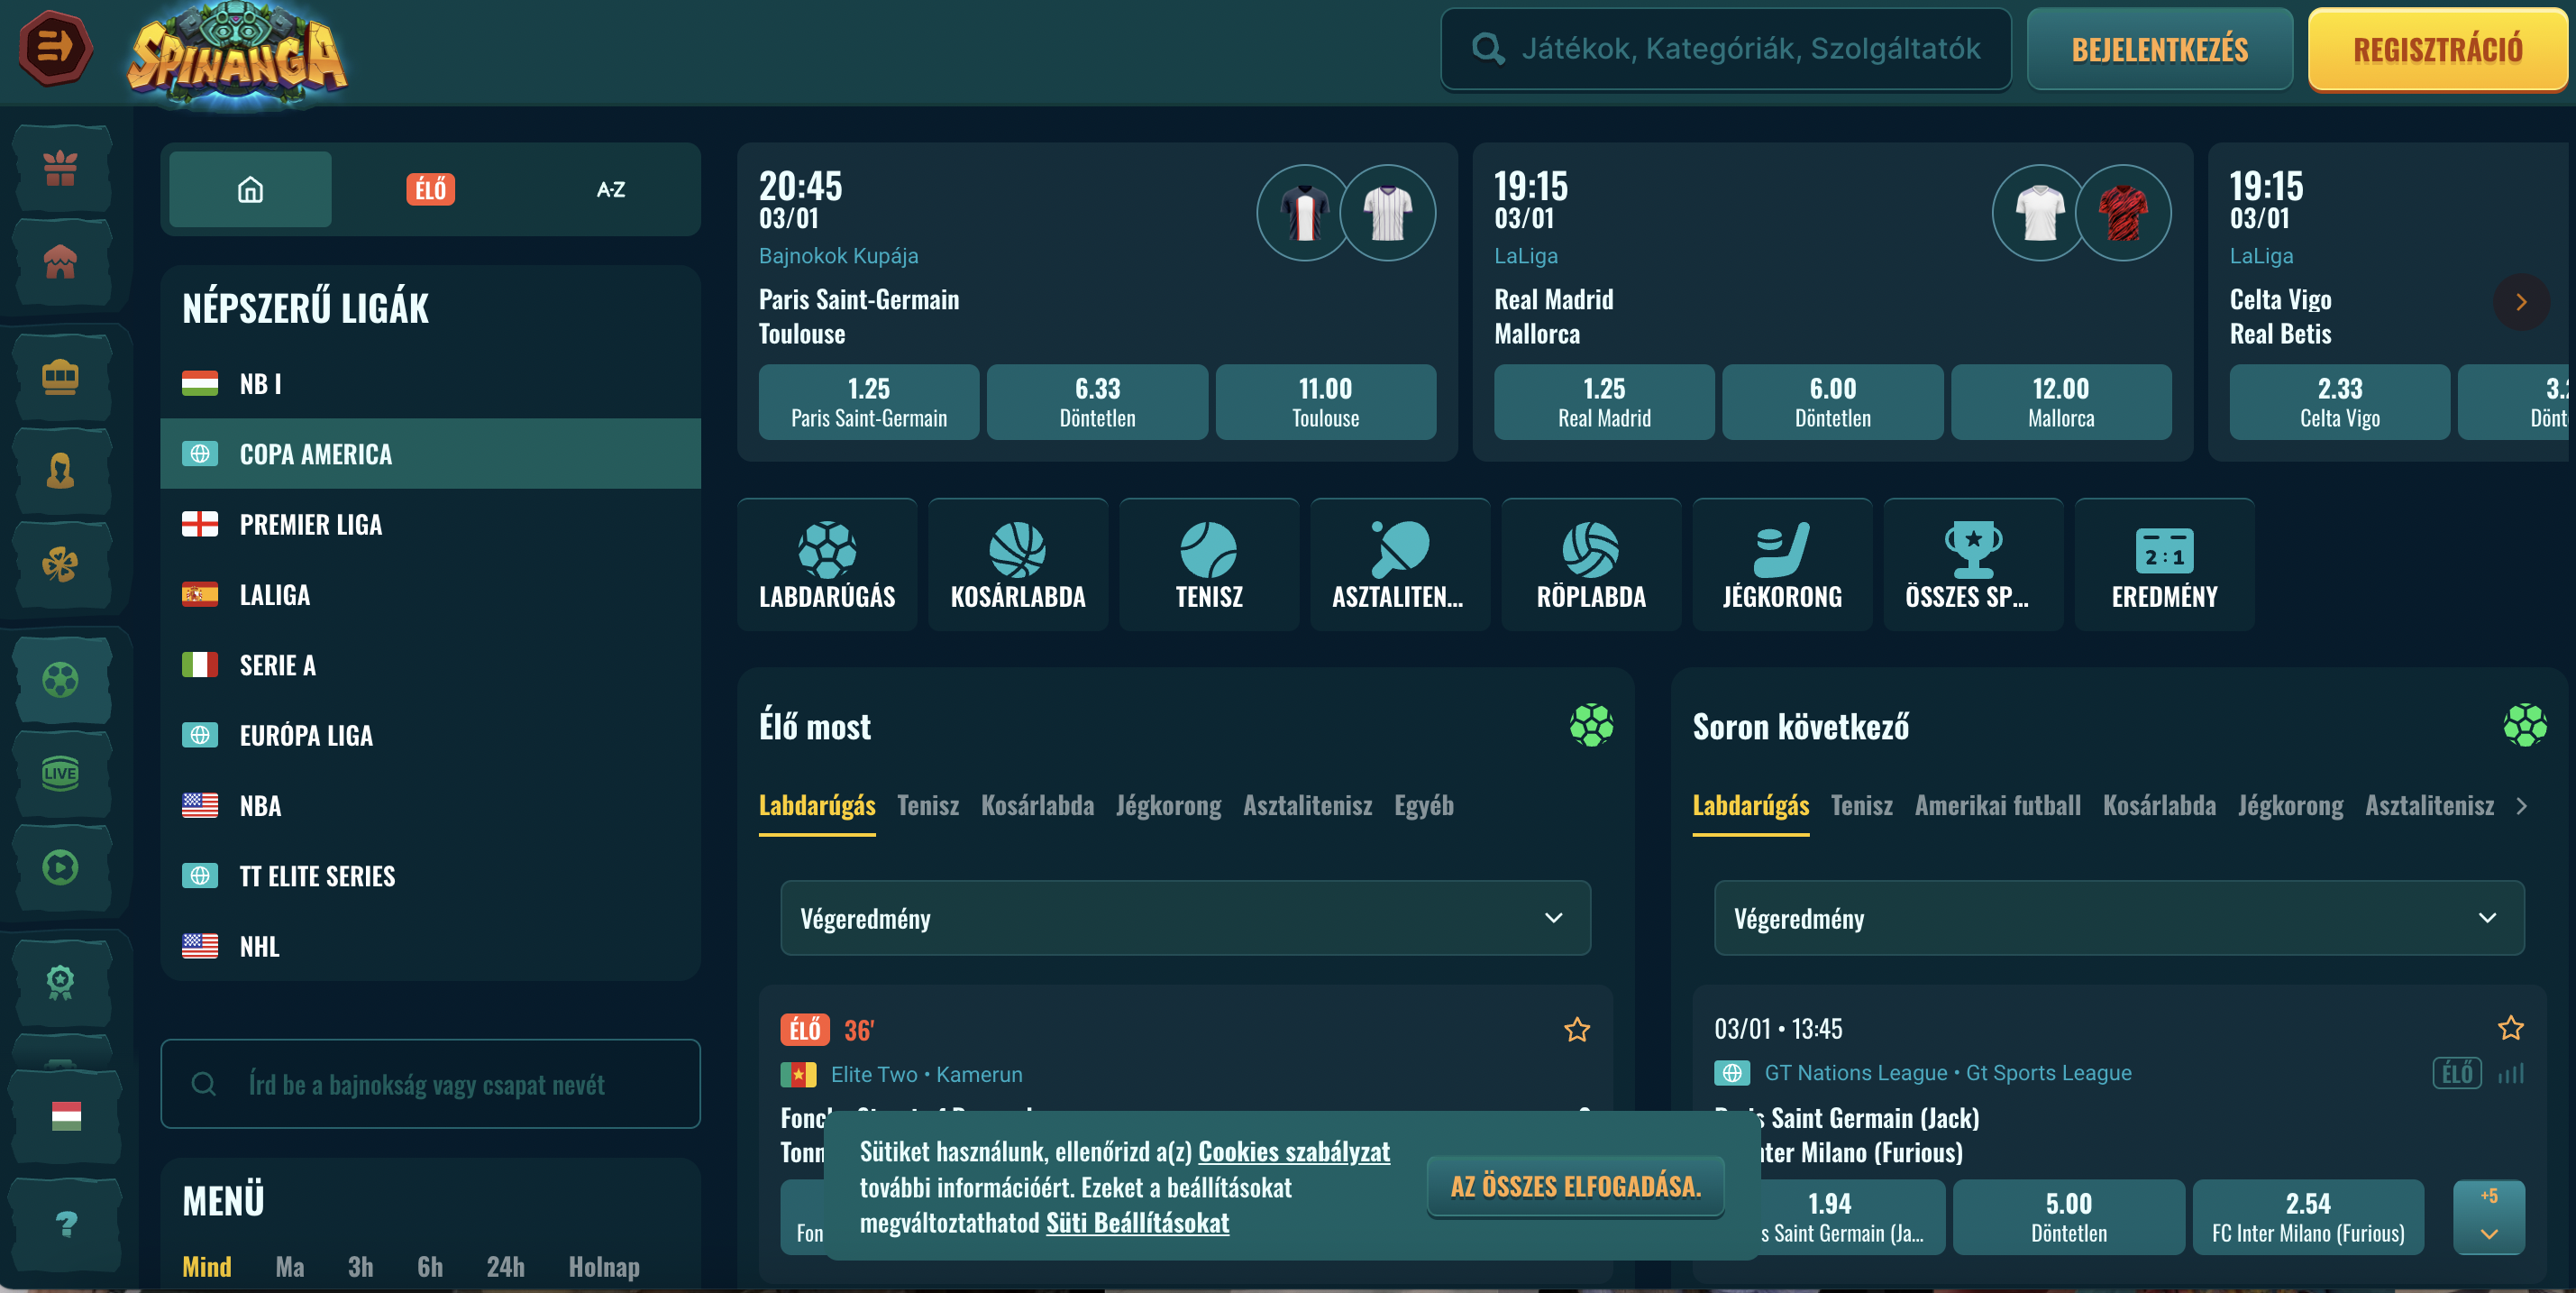Select the soccer ball sports icon in sidebar

[x=62, y=680]
